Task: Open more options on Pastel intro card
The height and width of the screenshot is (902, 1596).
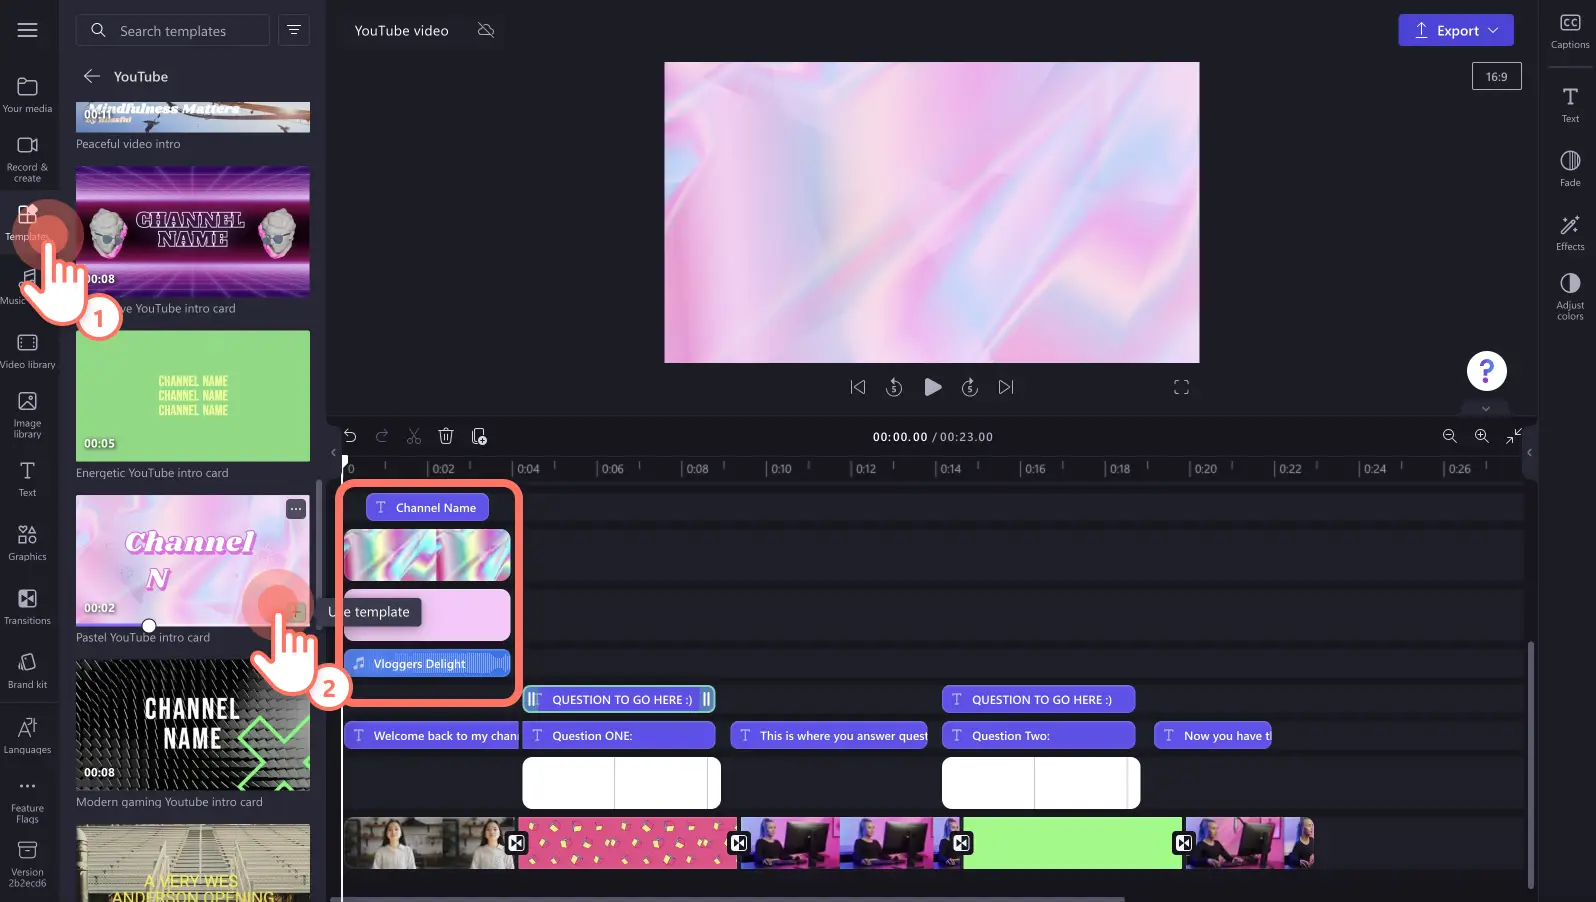Action: click(x=296, y=509)
